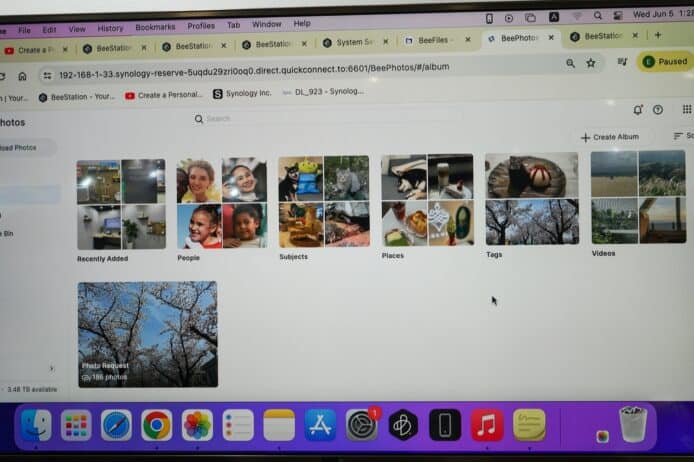The height and width of the screenshot is (462, 694).
Task: Launch the Music app in the dock
Action: tap(487, 425)
